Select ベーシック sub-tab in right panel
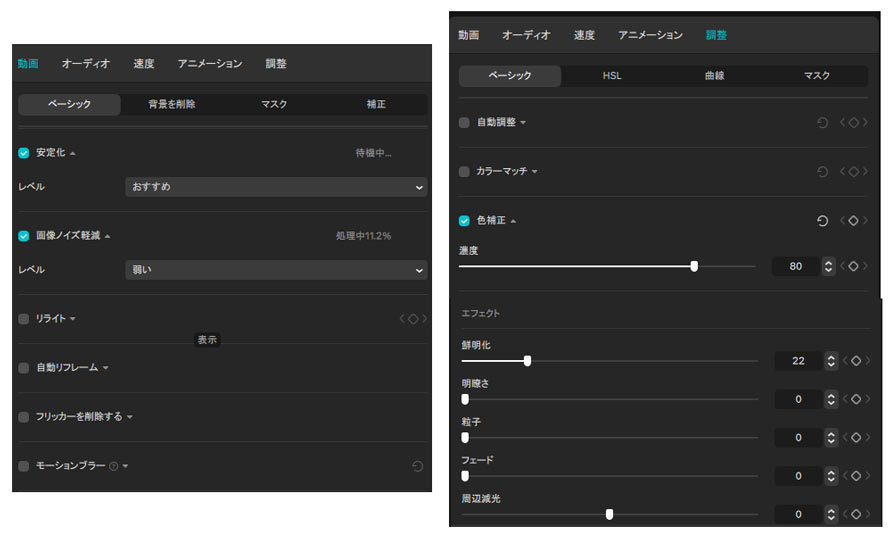Screen dimensions: 890x539 tap(510, 75)
